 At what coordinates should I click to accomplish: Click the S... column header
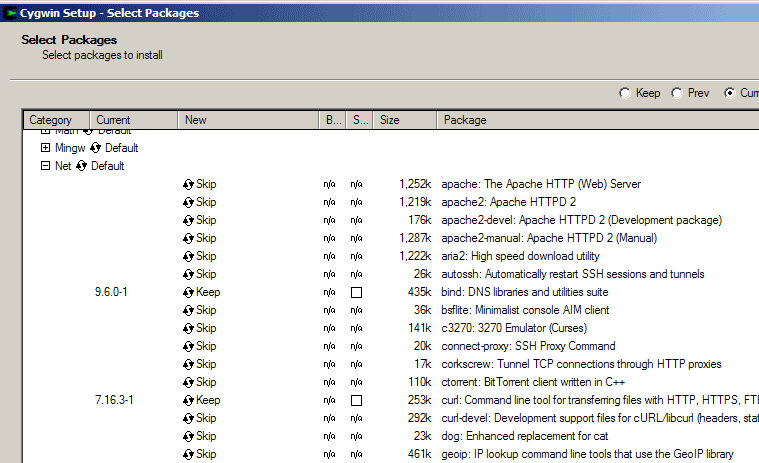[360, 120]
